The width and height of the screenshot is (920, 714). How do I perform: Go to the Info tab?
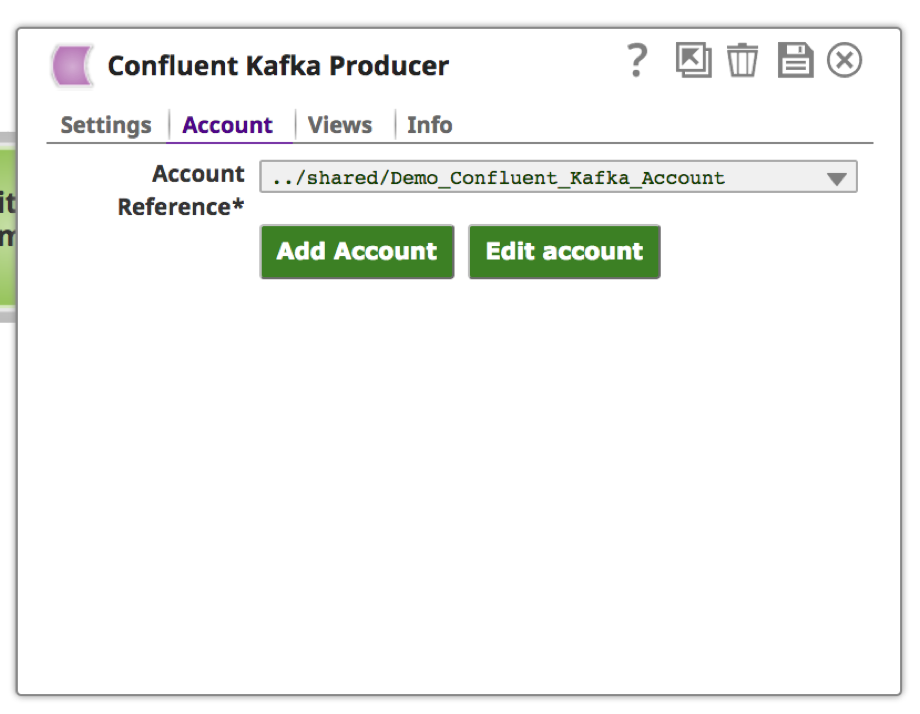coord(429,125)
